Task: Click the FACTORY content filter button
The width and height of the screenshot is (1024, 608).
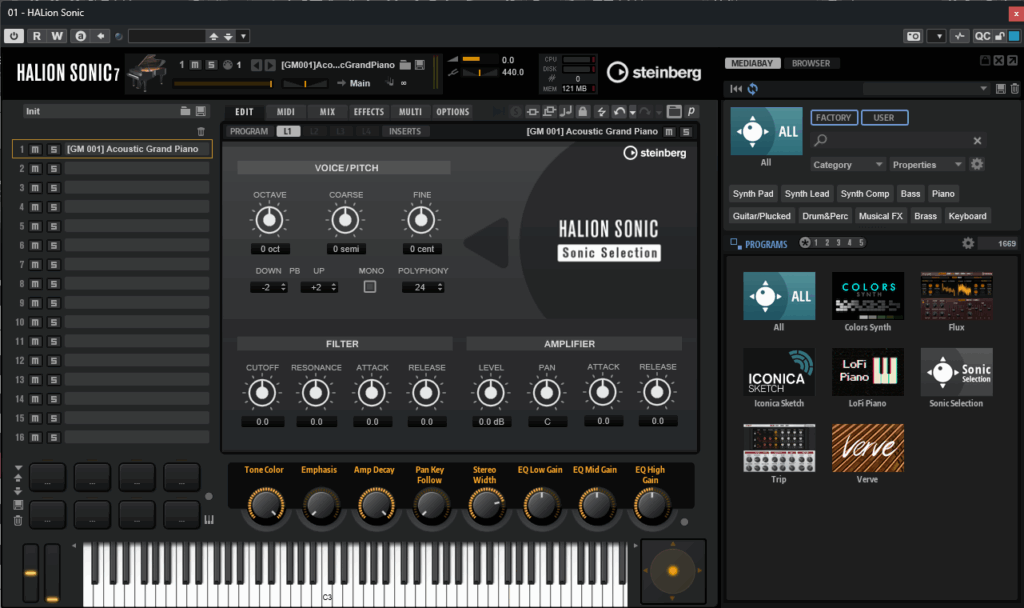Action: click(x=834, y=117)
